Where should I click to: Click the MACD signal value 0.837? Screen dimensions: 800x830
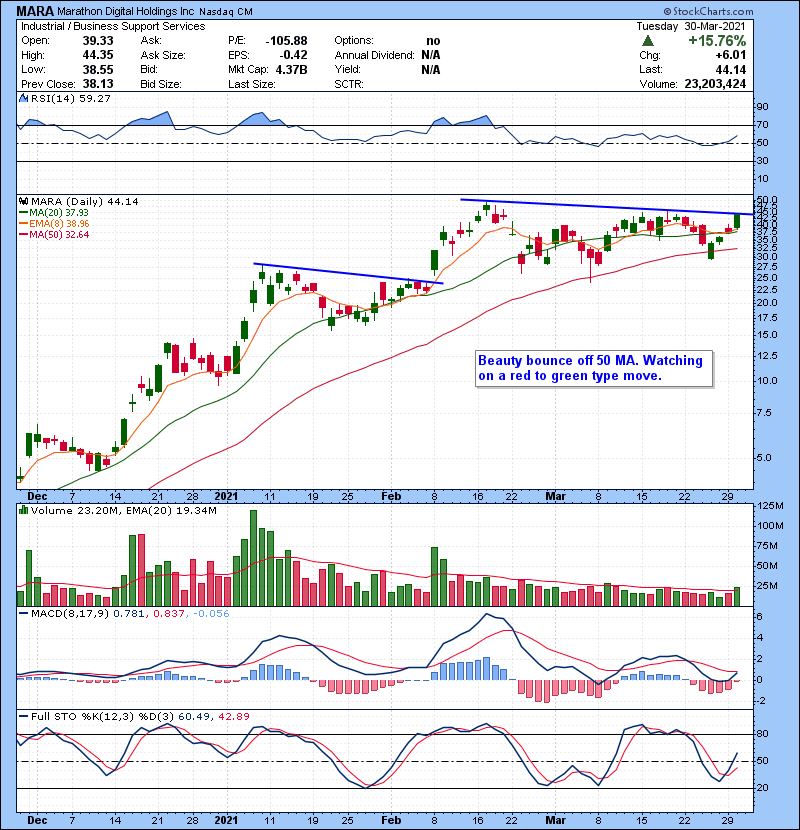168,614
